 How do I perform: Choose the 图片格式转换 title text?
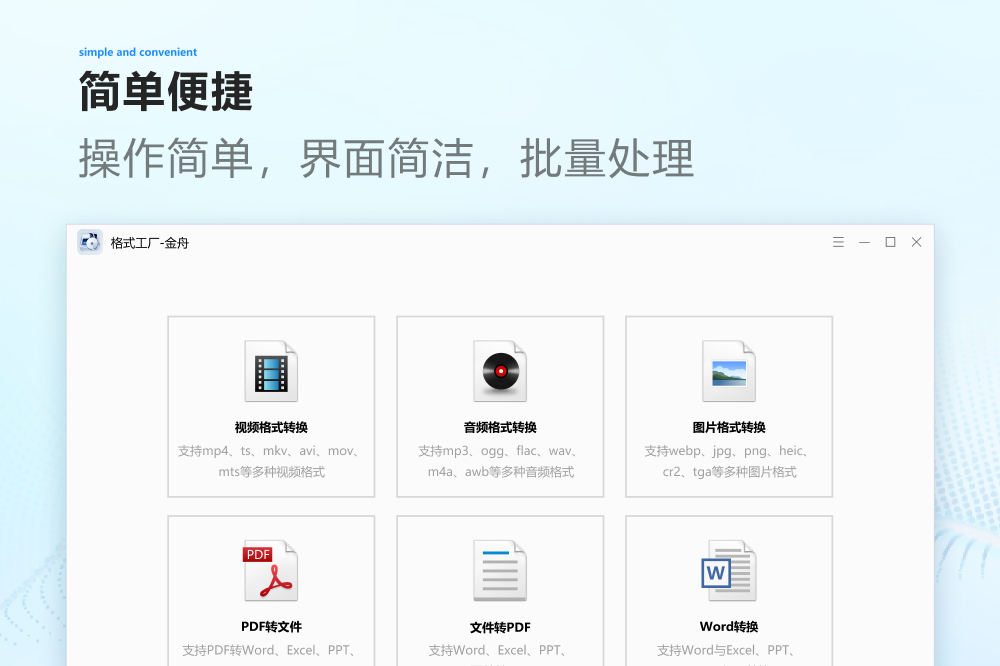pyautogui.click(x=729, y=427)
